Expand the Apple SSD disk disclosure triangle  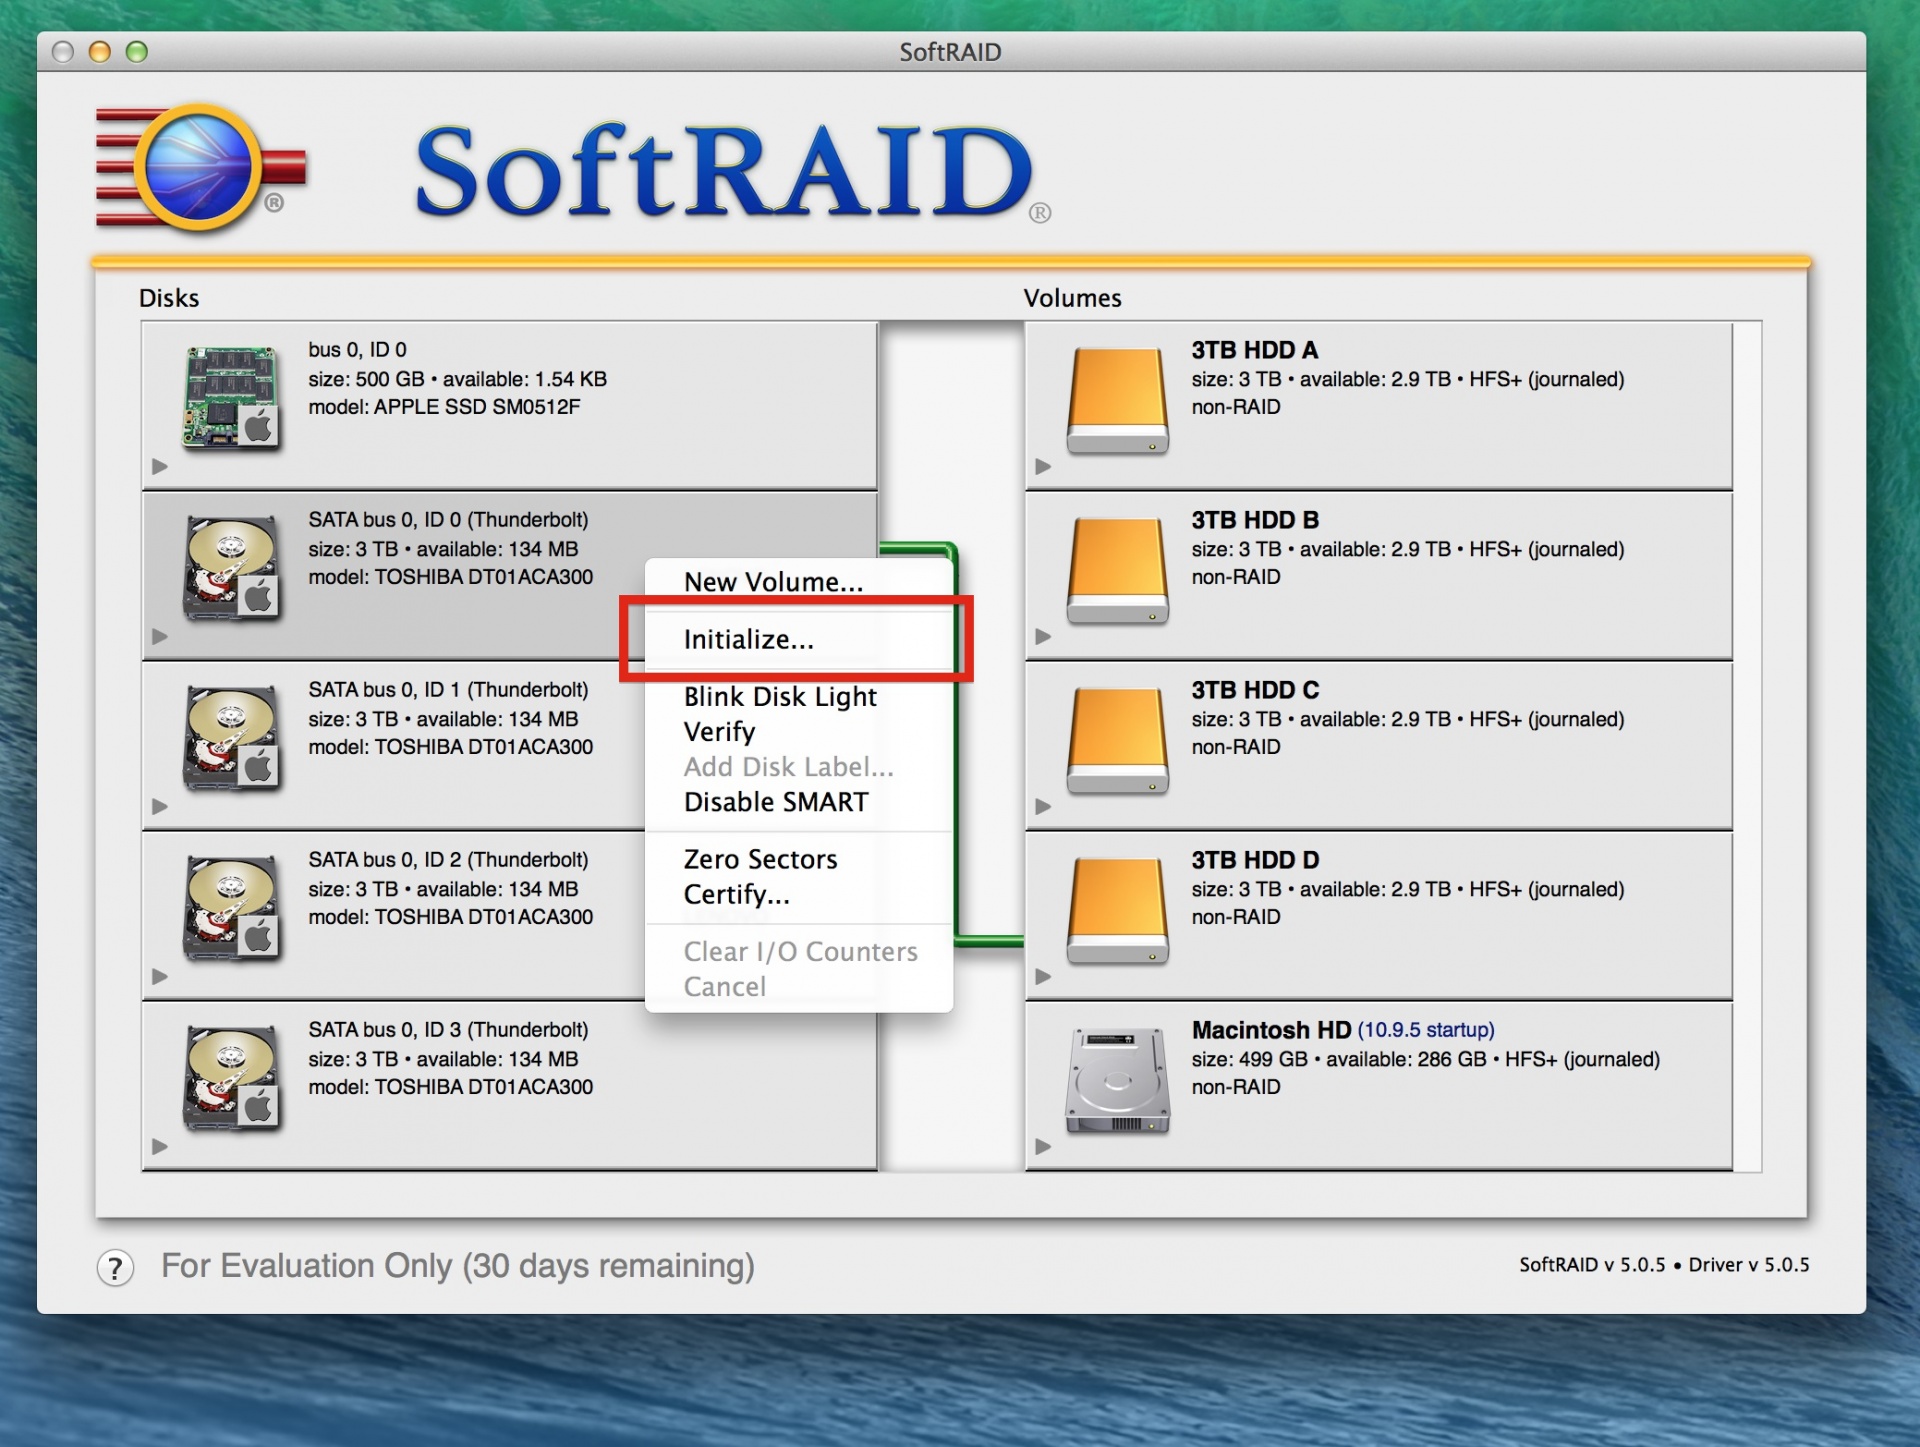(x=160, y=466)
